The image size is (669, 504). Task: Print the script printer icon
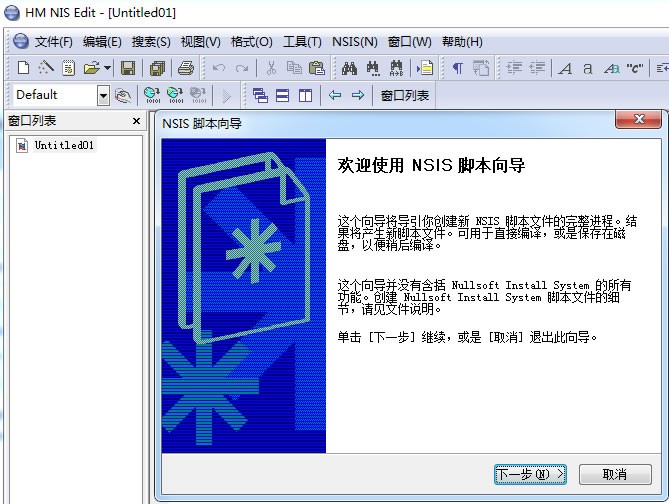[186, 68]
